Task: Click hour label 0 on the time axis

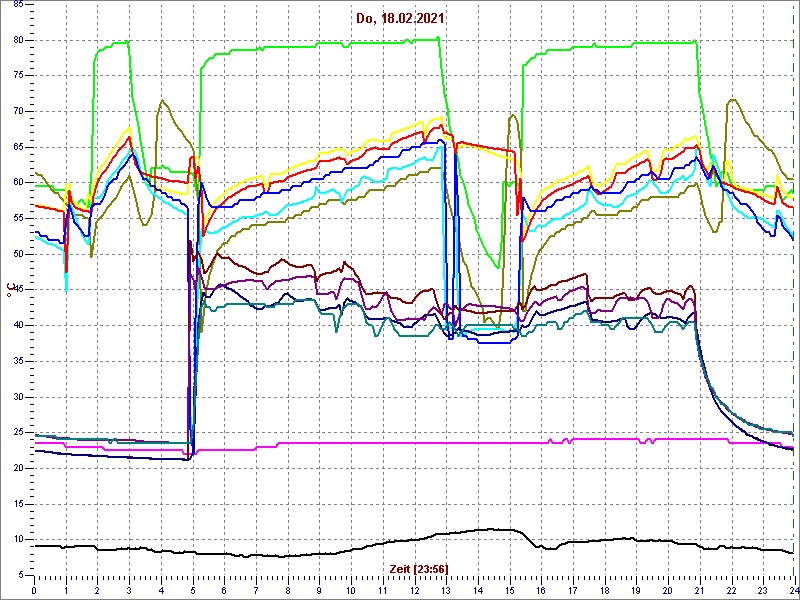Action: (x=34, y=590)
